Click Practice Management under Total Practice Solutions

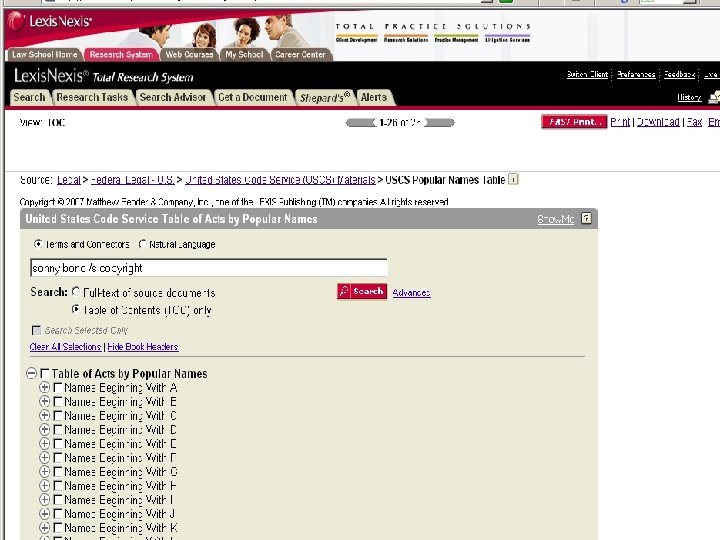(456, 40)
